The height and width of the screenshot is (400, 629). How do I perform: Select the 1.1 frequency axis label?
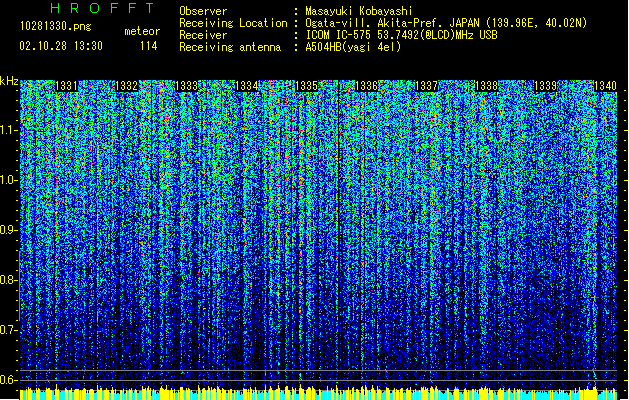click(9, 129)
